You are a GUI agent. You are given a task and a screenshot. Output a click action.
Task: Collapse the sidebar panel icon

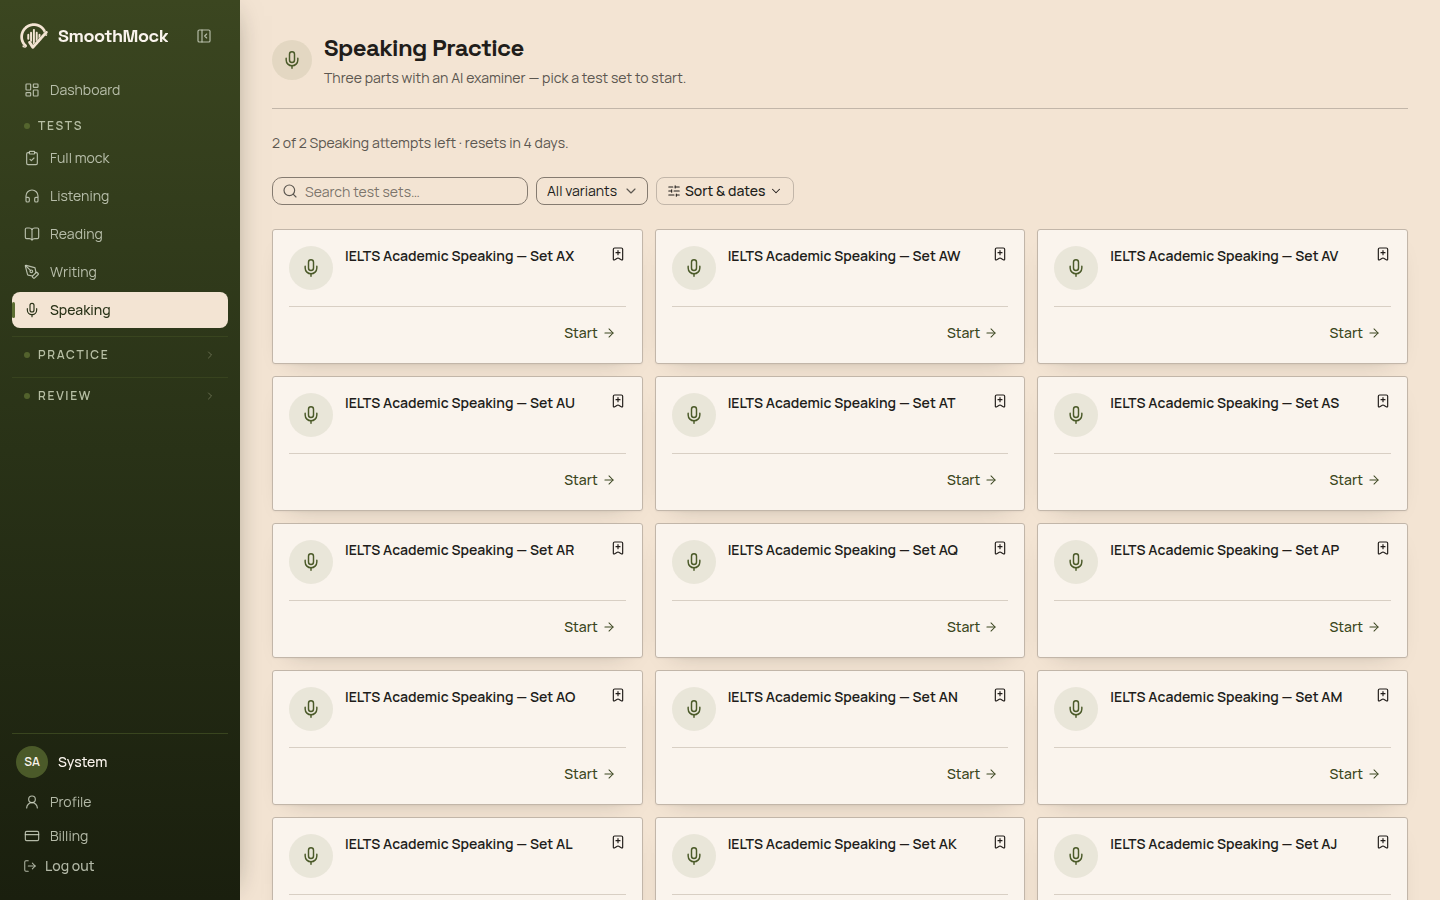(204, 36)
